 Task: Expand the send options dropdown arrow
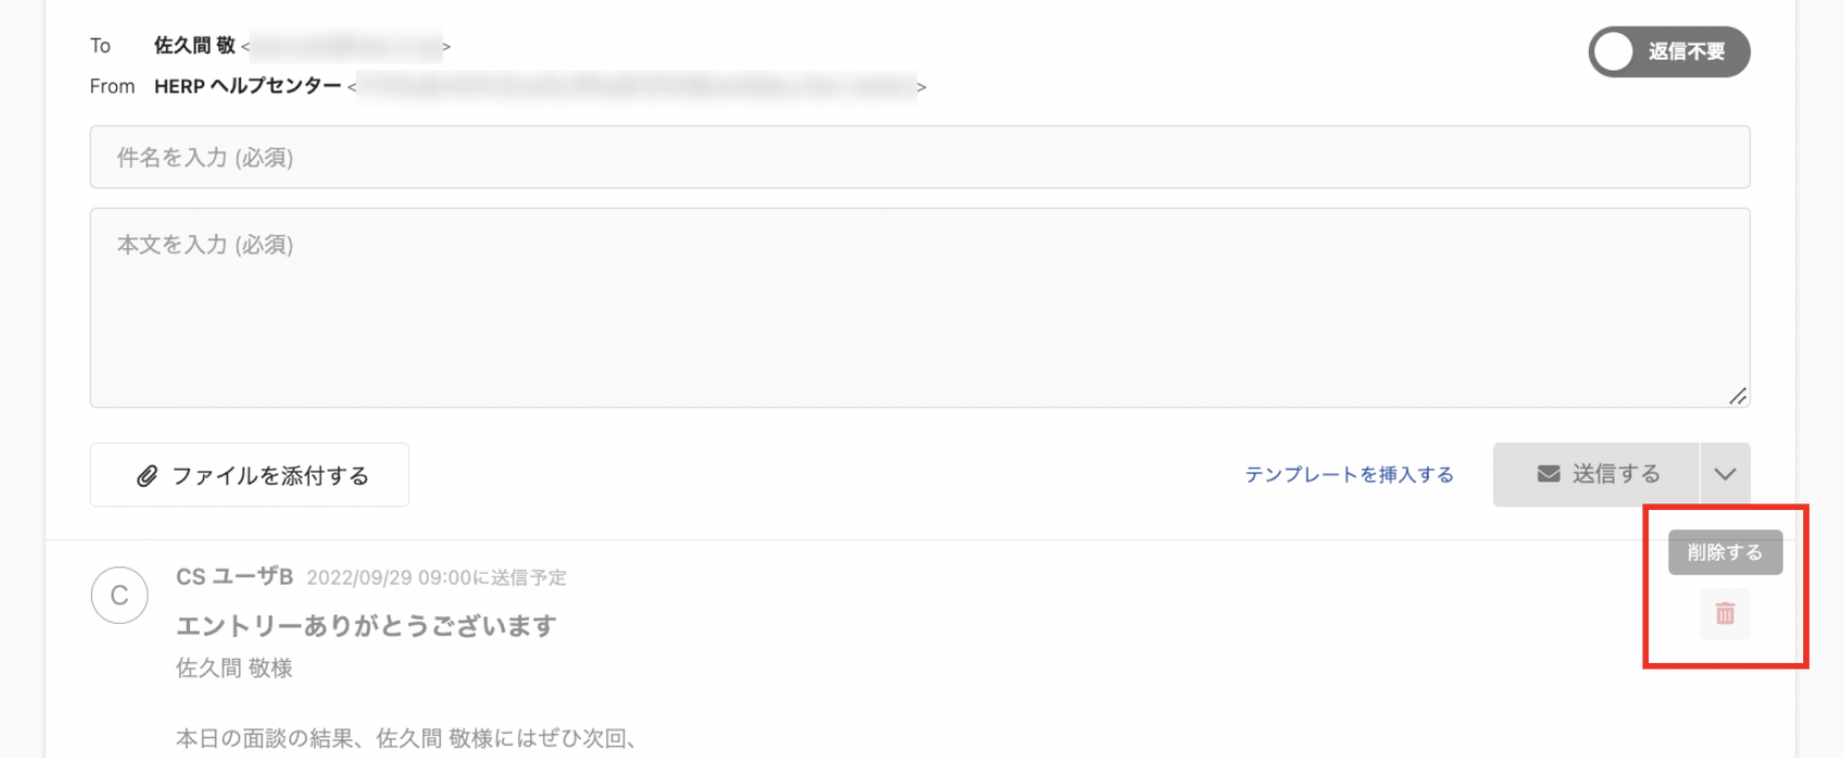click(1725, 474)
